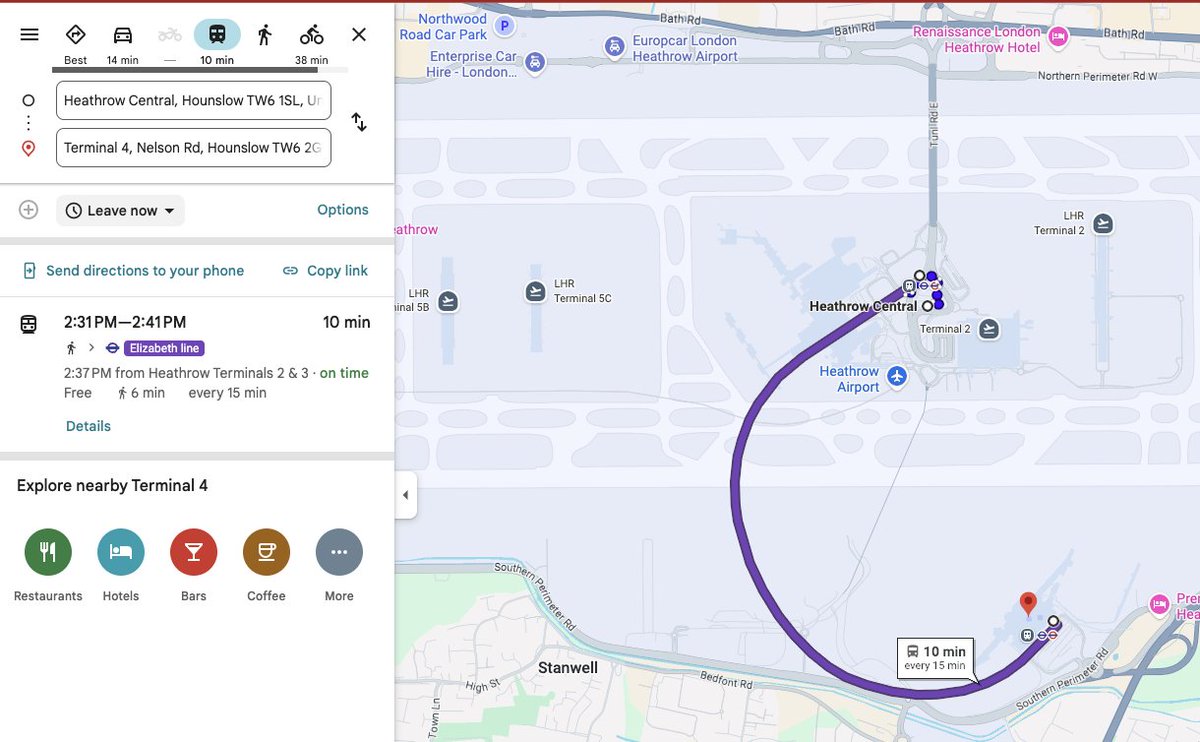Show More nearby categories

[x=339, y=565]
